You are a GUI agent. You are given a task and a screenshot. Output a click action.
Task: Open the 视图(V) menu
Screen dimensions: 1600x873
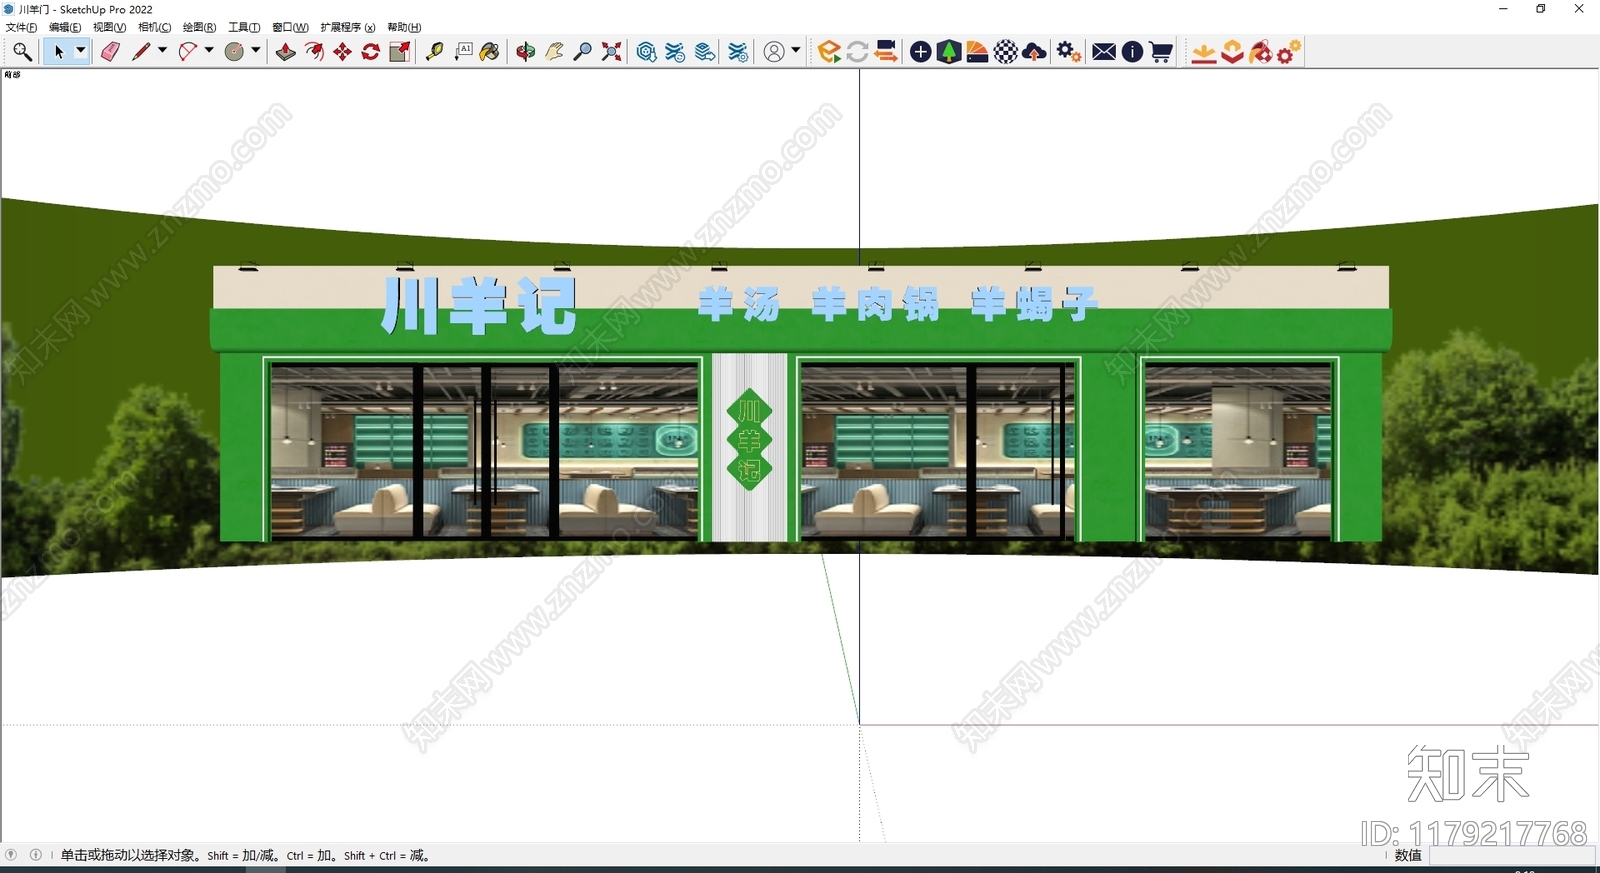[x=109, y=27]
